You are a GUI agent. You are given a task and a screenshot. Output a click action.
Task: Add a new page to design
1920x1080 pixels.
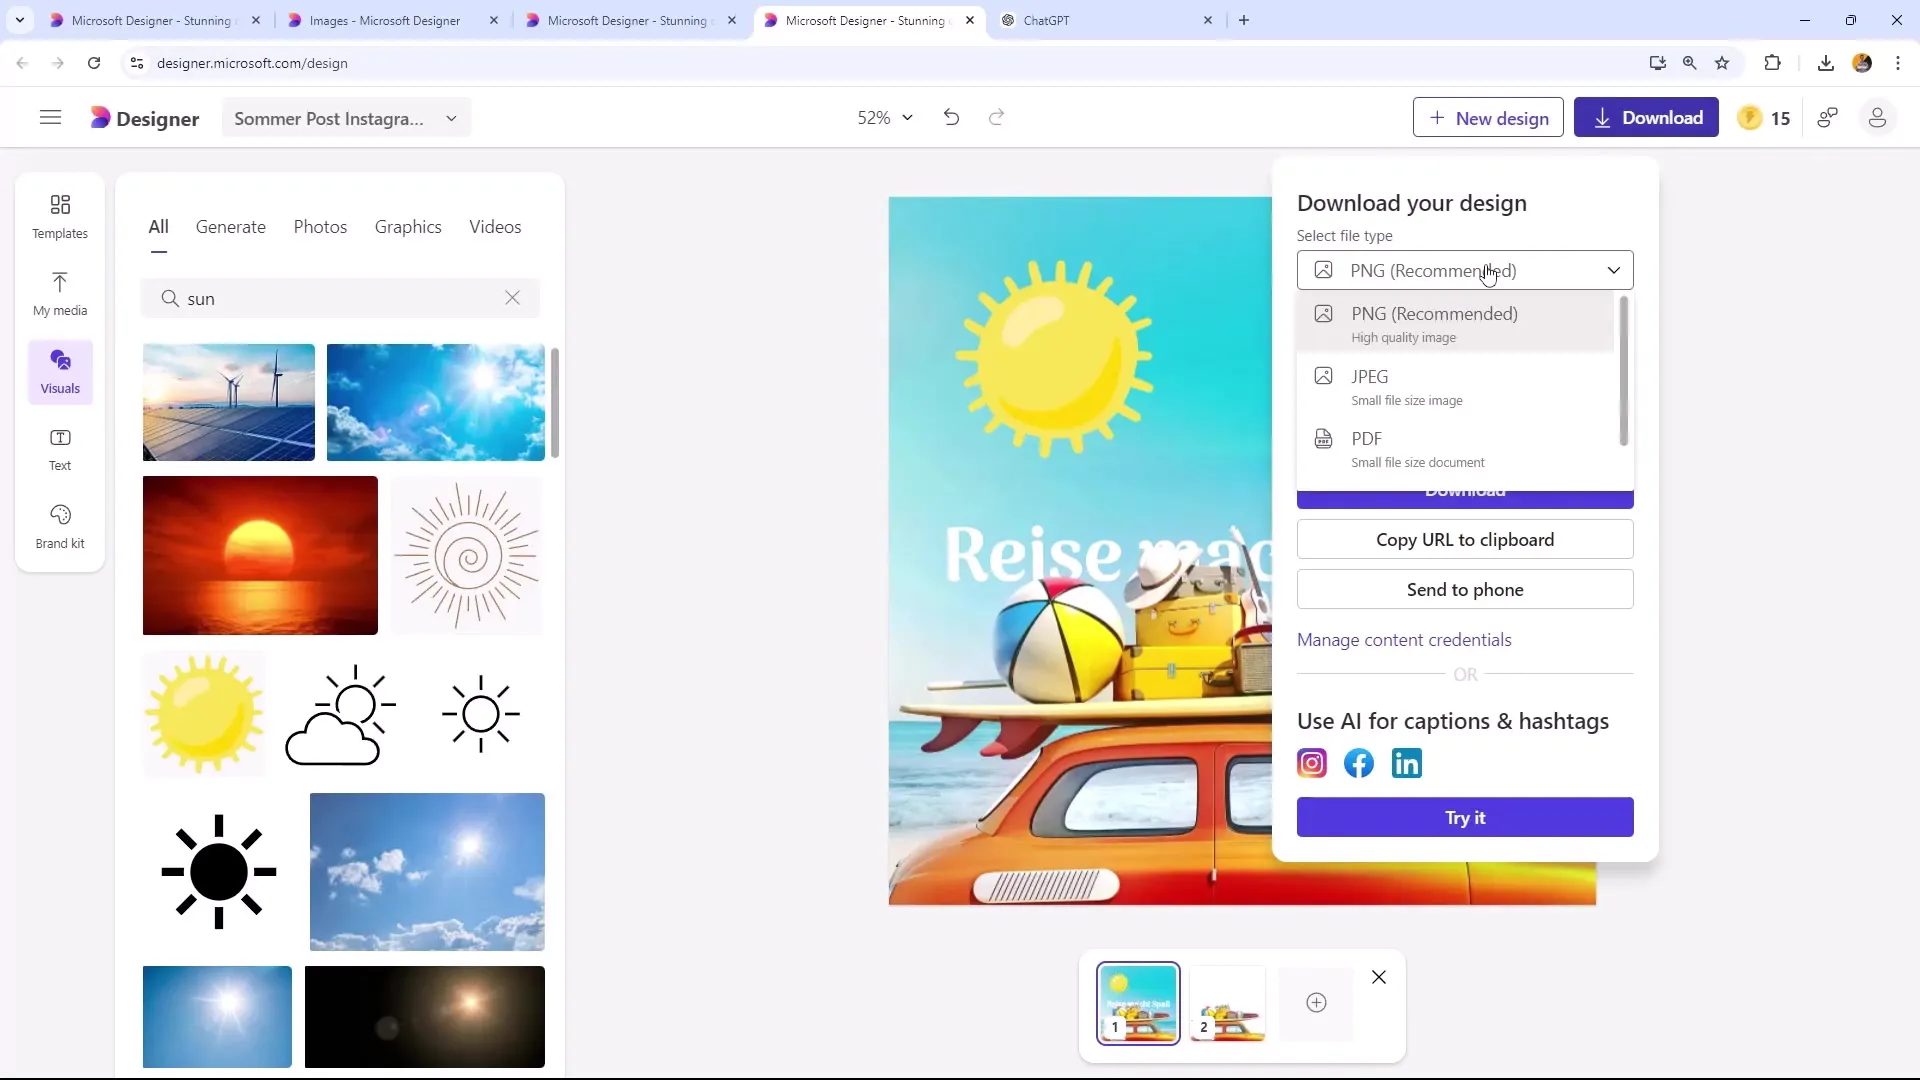tap(1316, 1003)
